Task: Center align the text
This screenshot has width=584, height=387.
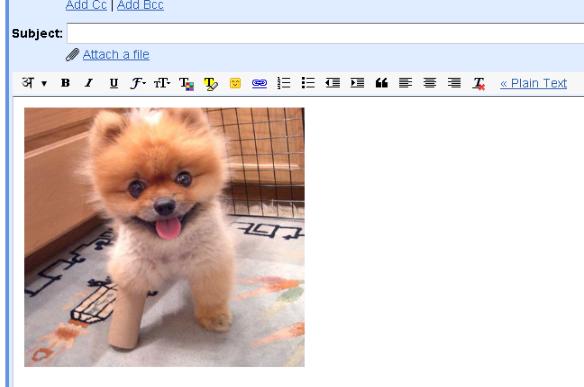Action: (x=430, y=83)
